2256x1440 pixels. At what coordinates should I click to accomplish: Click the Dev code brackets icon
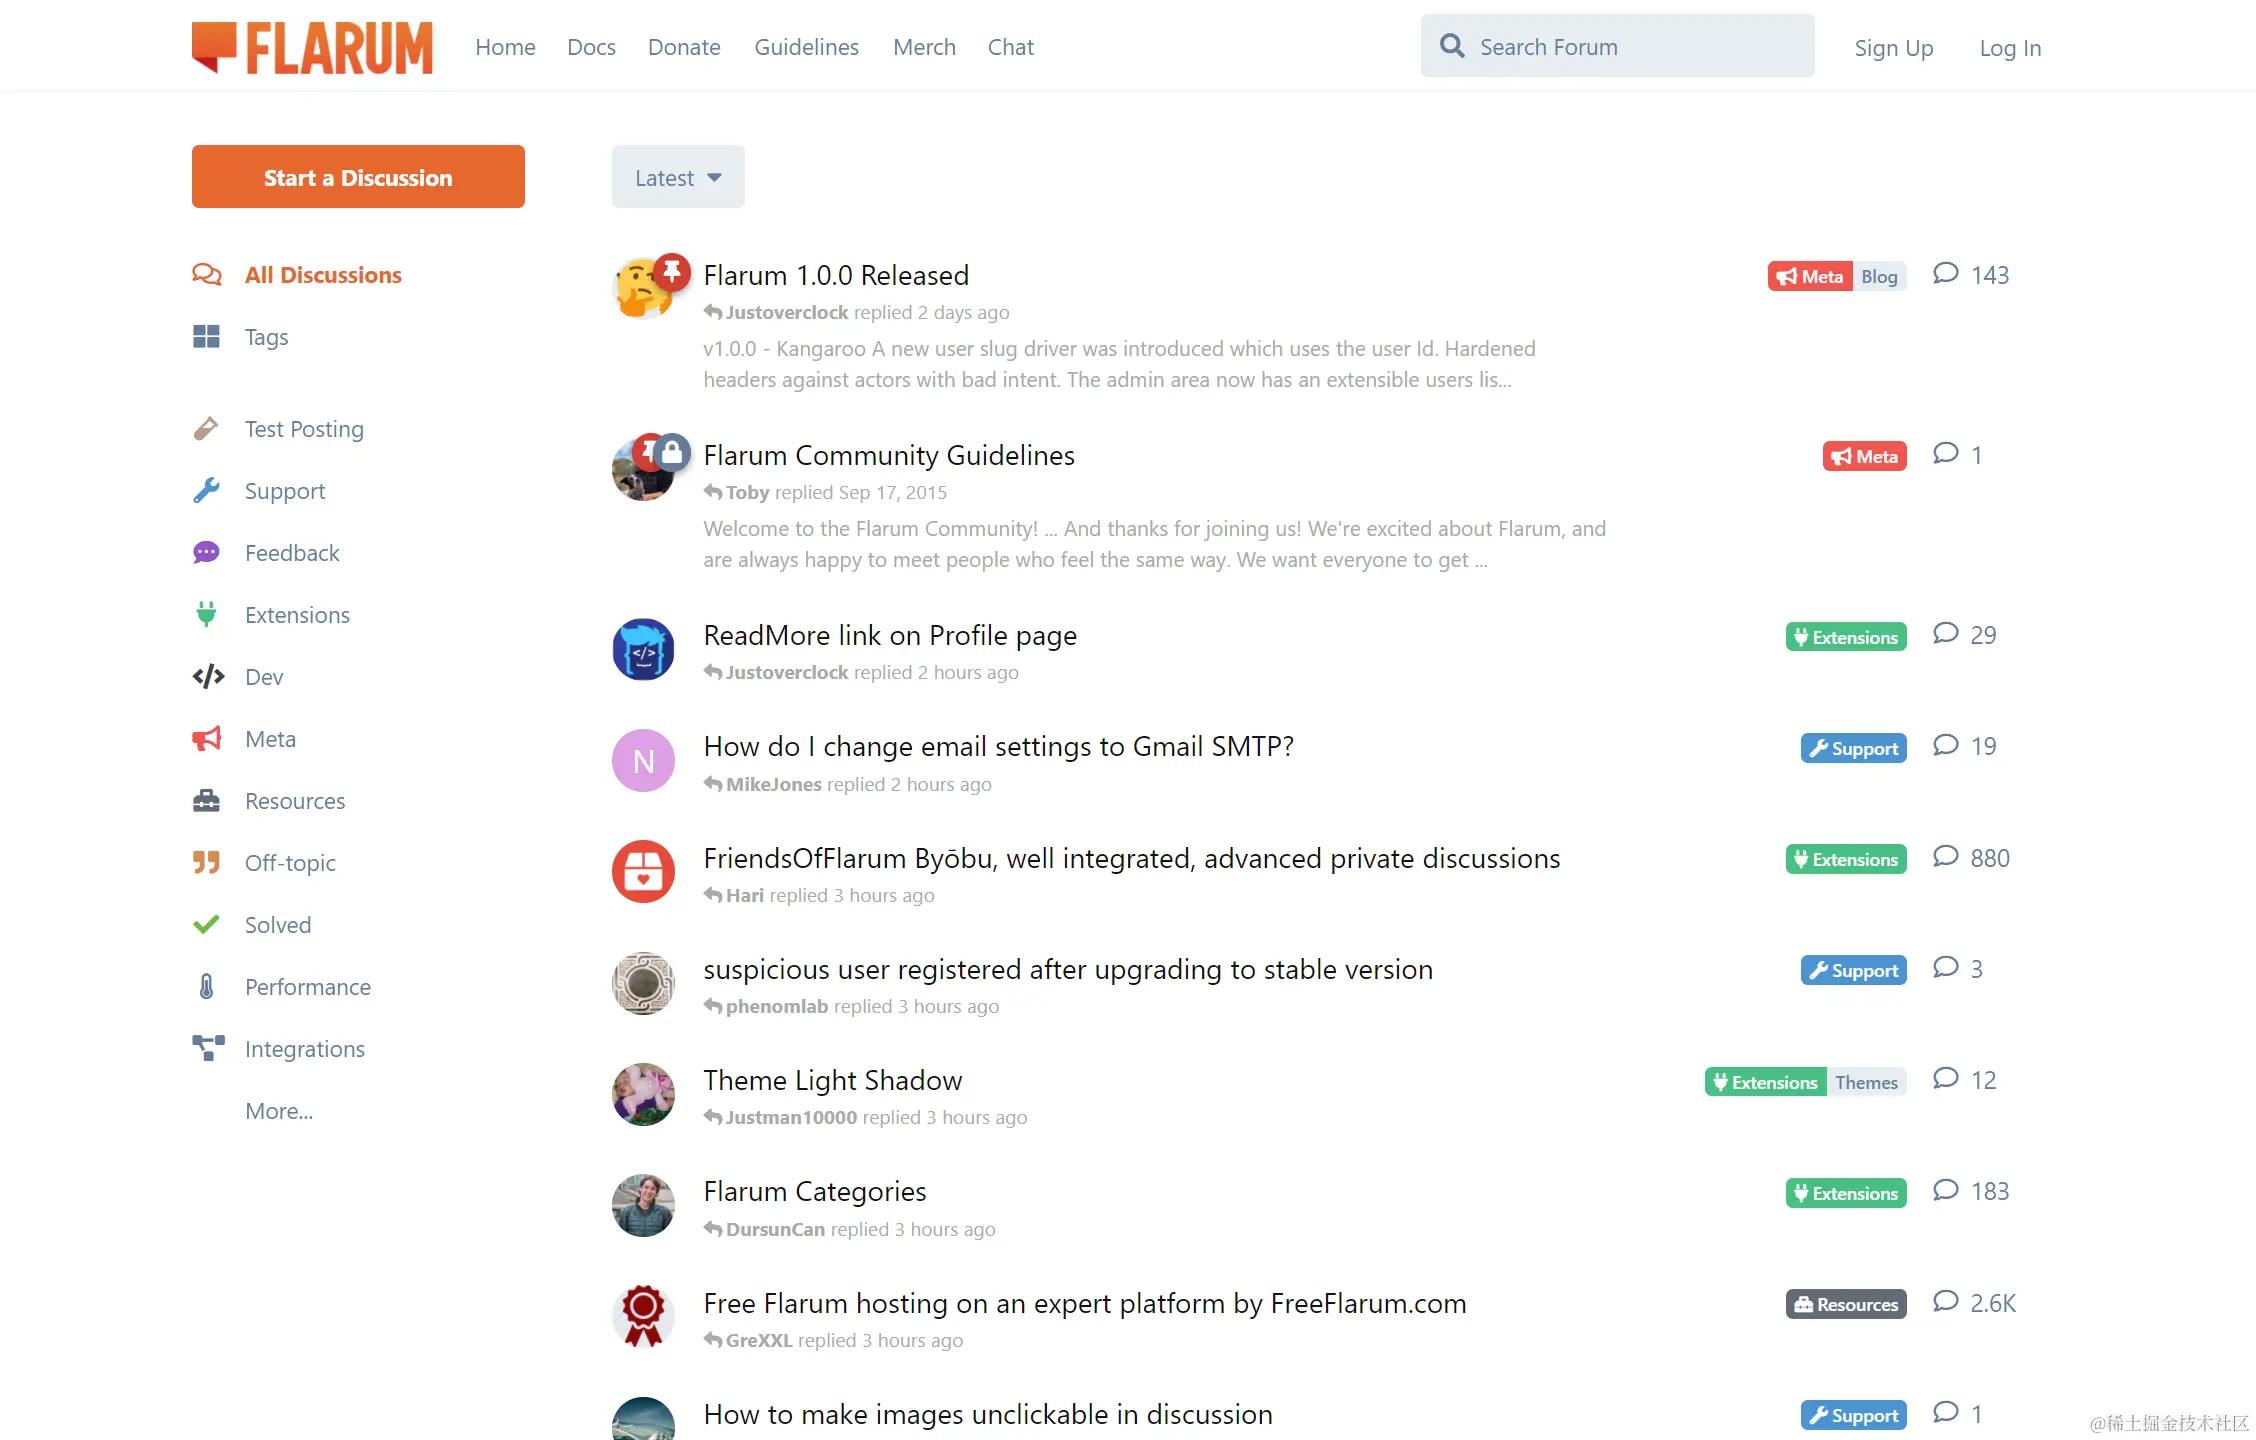point(208,677)
